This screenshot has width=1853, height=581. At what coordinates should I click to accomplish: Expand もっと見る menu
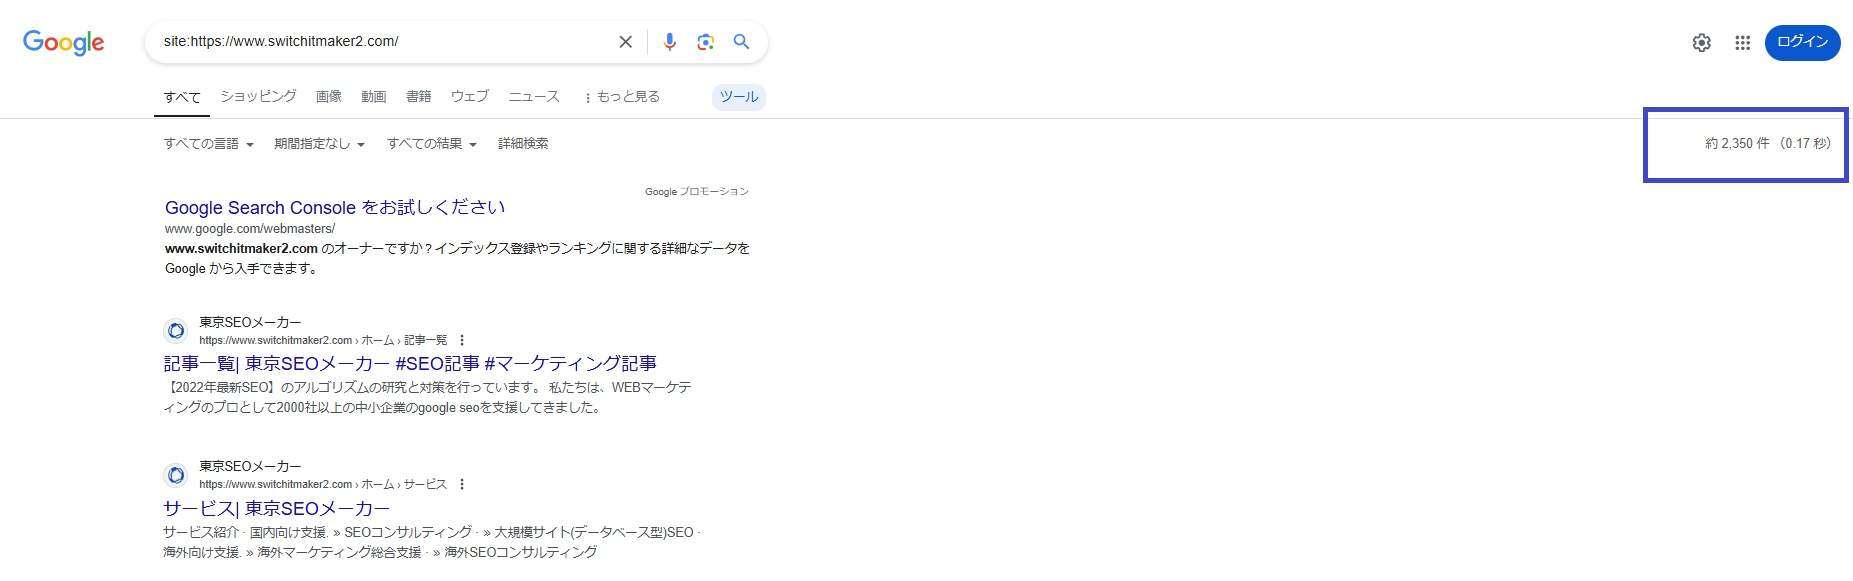click(x=622, y=97)
